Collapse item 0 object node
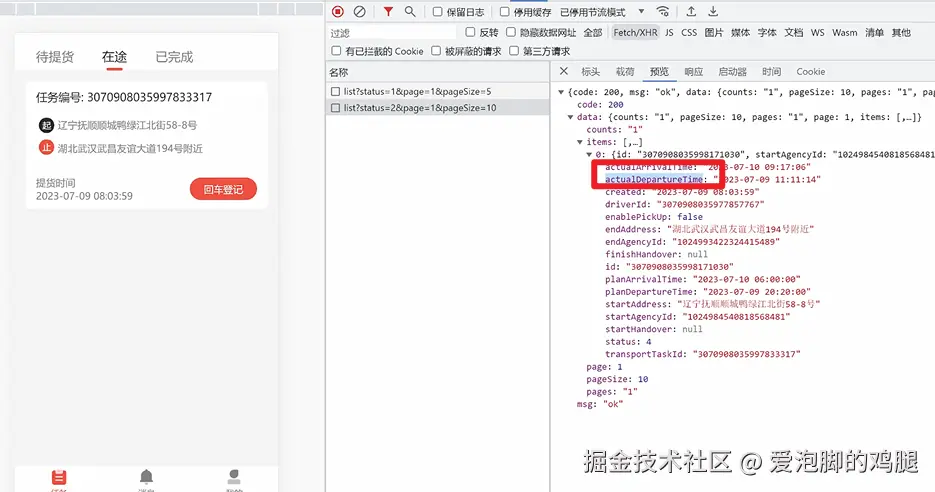 589,154
